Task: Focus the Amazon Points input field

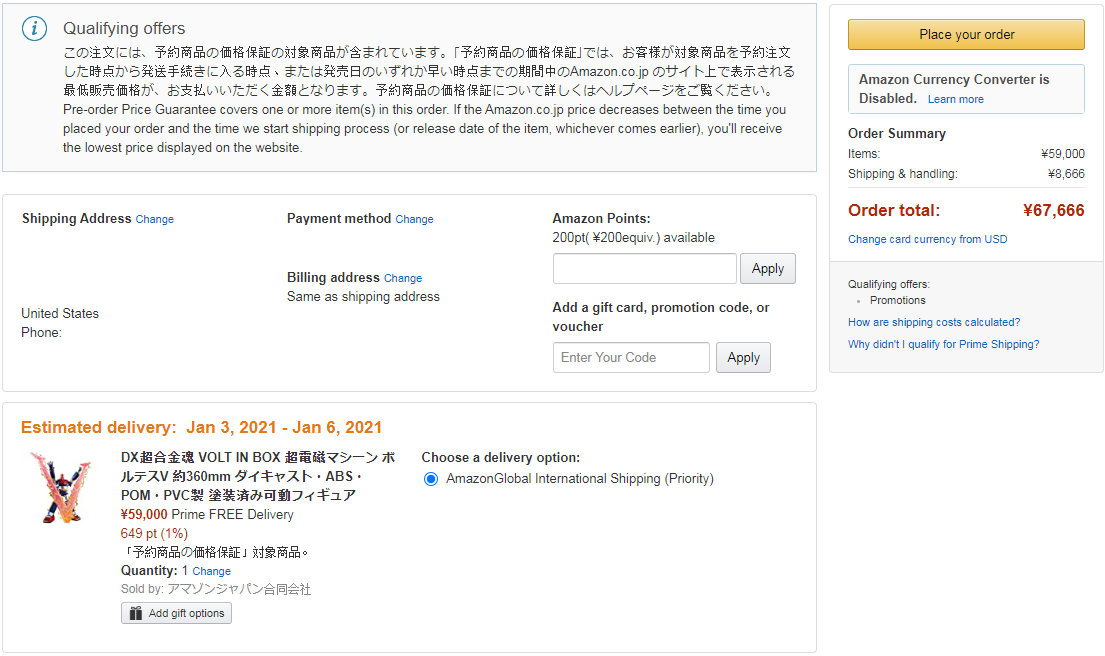Action: 645,268
